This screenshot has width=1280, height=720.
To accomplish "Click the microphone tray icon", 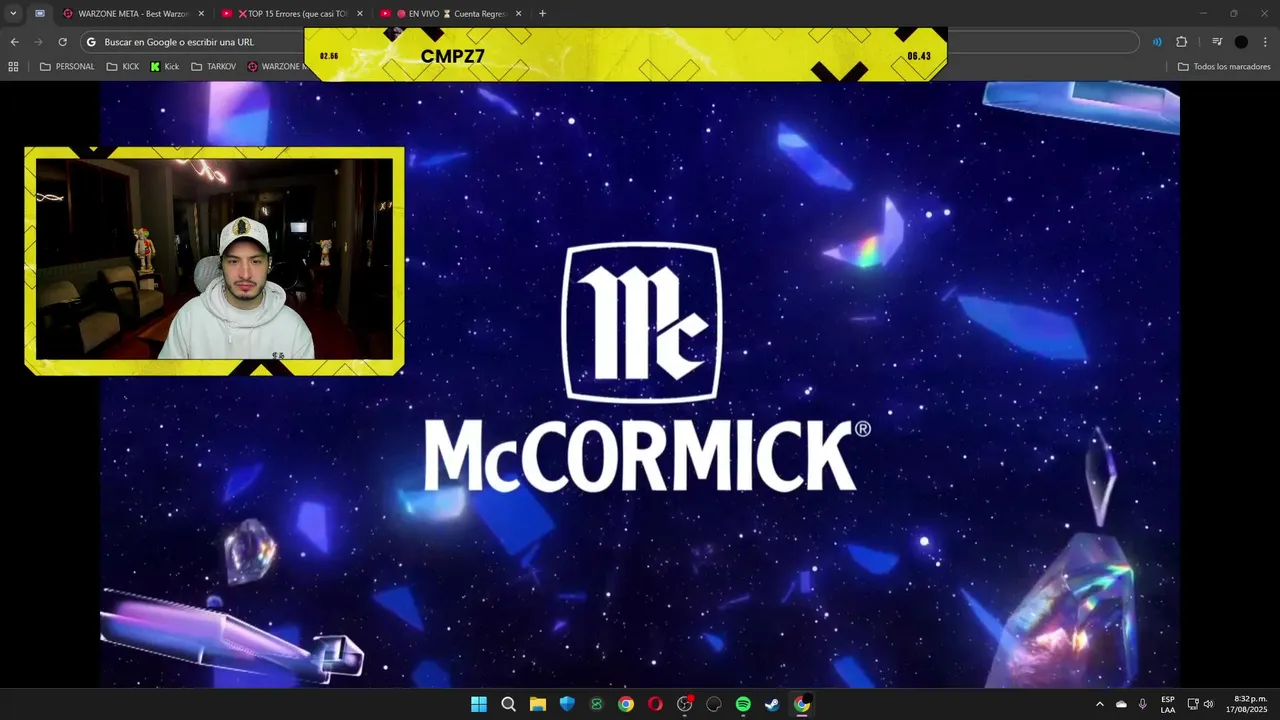I will pyautogui.click(x=1143, y=704).
